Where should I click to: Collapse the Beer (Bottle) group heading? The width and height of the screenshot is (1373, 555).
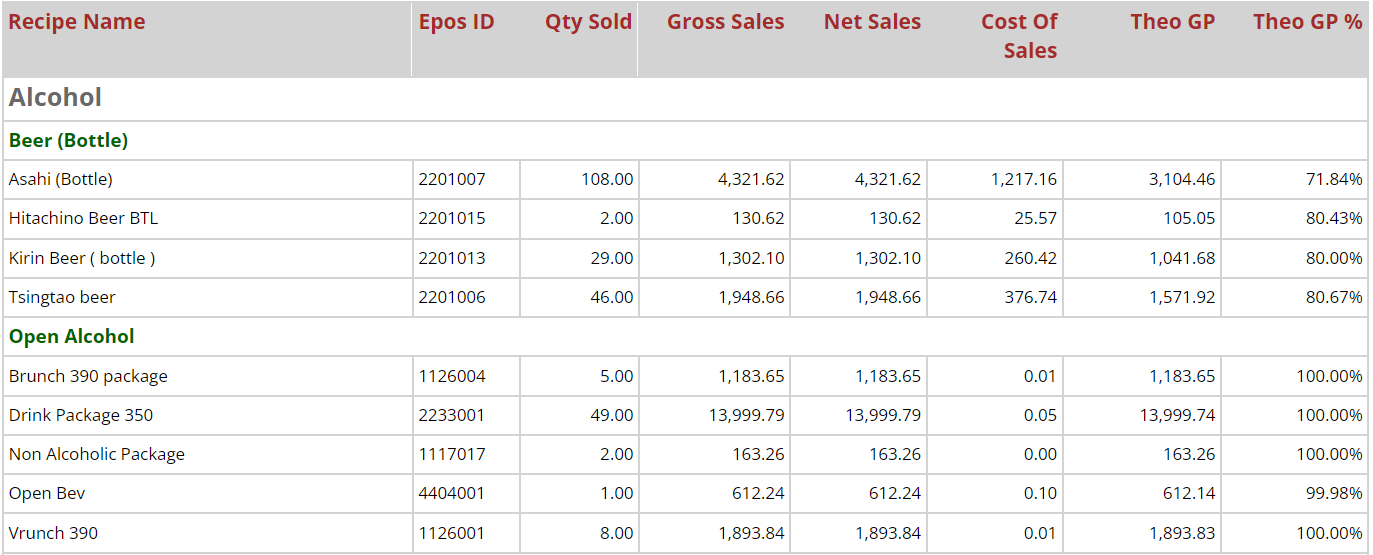coord(68,141)
